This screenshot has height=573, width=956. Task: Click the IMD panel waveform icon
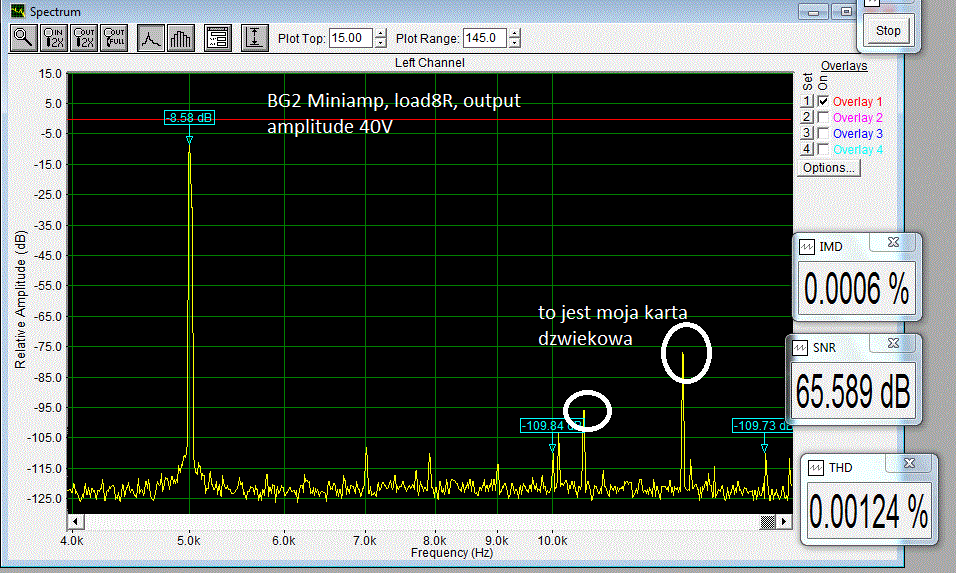point(807,247)
